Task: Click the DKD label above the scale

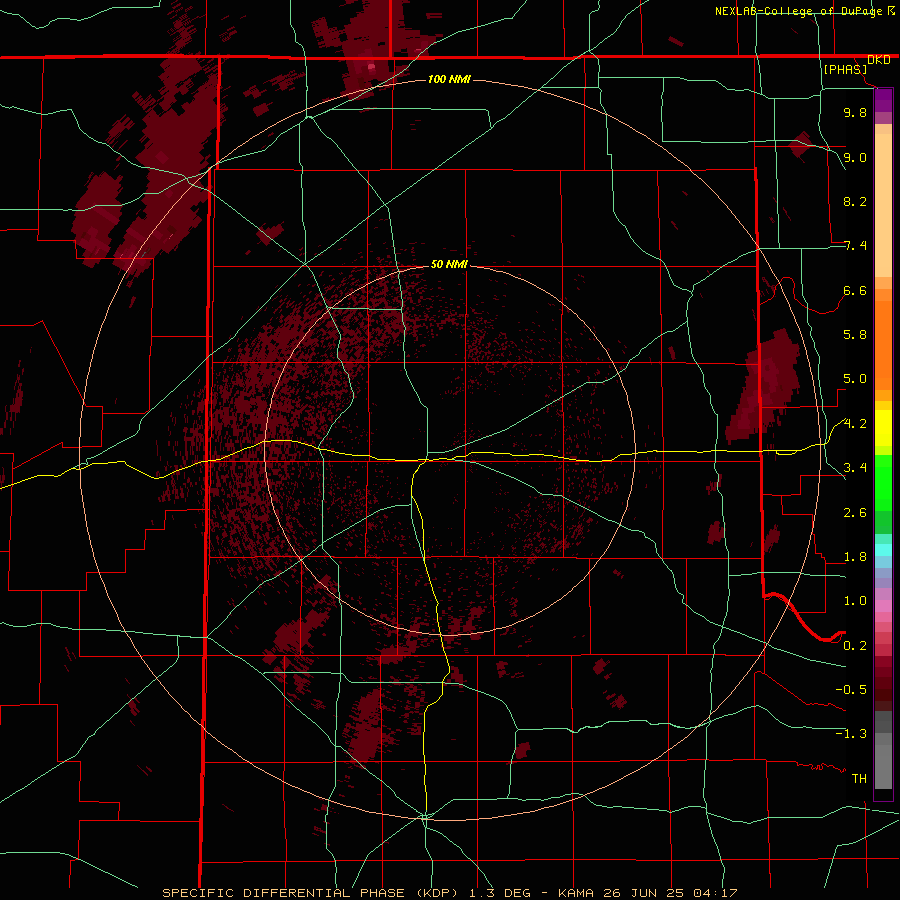Action: point(879,60)
